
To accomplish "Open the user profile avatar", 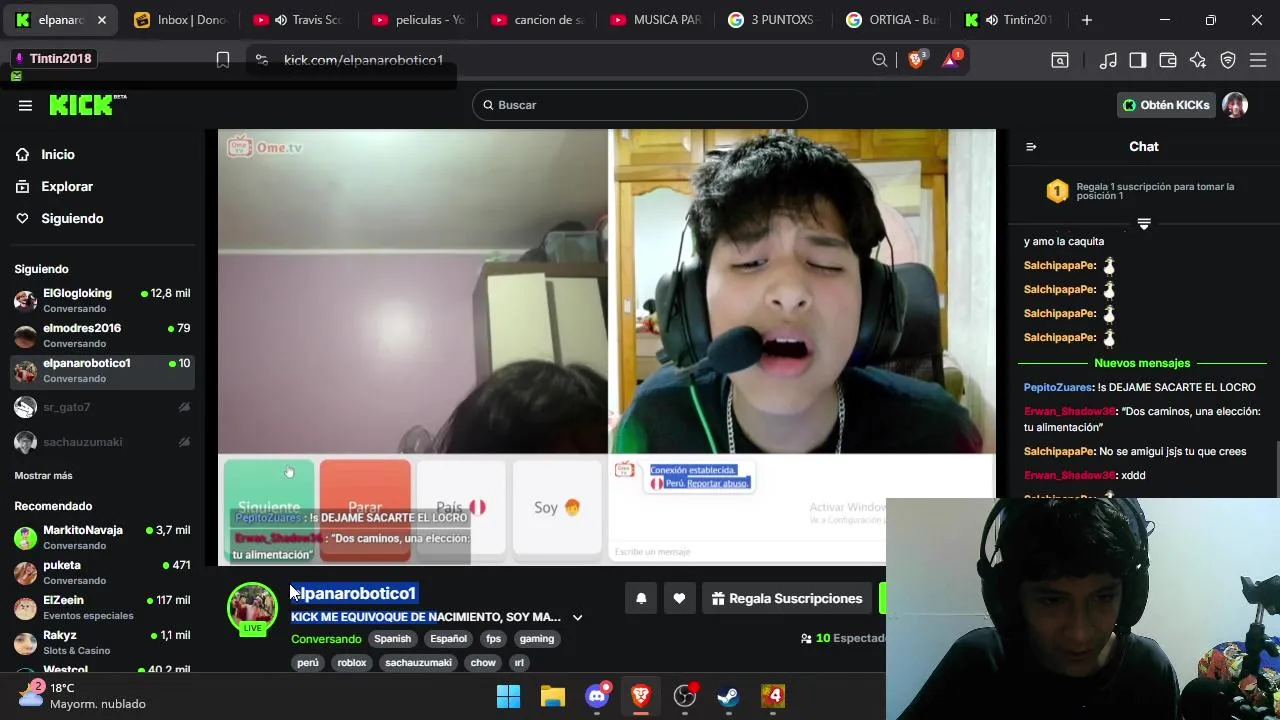I will 1235,105.
